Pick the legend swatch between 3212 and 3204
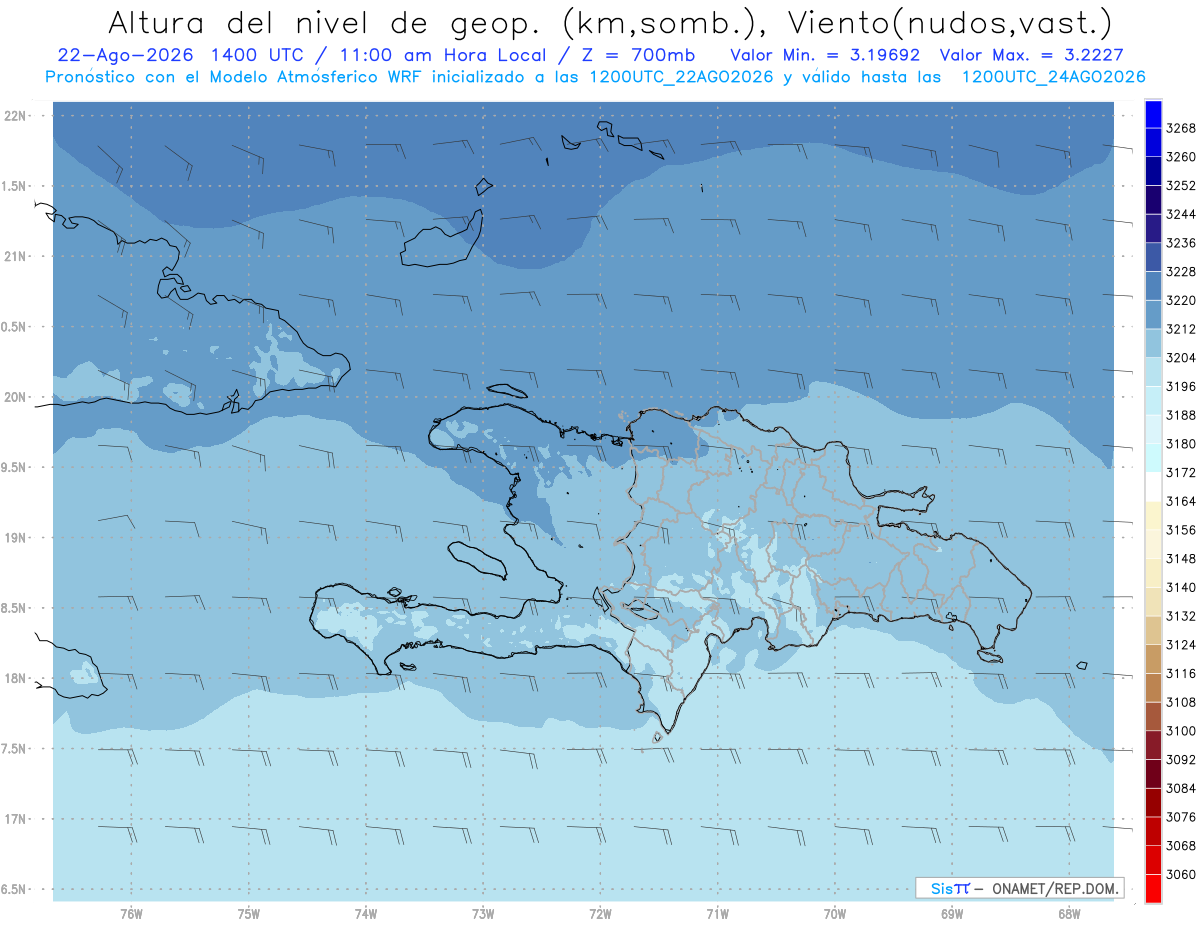This screenshot has height=927, width=1200. coord(1153,343)
